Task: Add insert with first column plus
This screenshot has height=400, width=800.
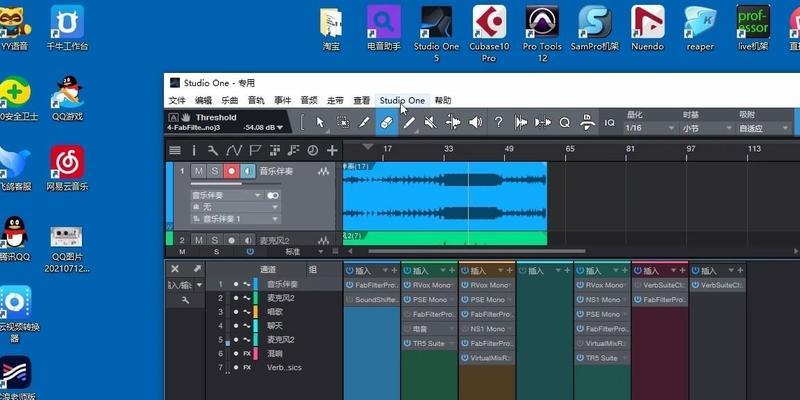Action: point(394,270)
